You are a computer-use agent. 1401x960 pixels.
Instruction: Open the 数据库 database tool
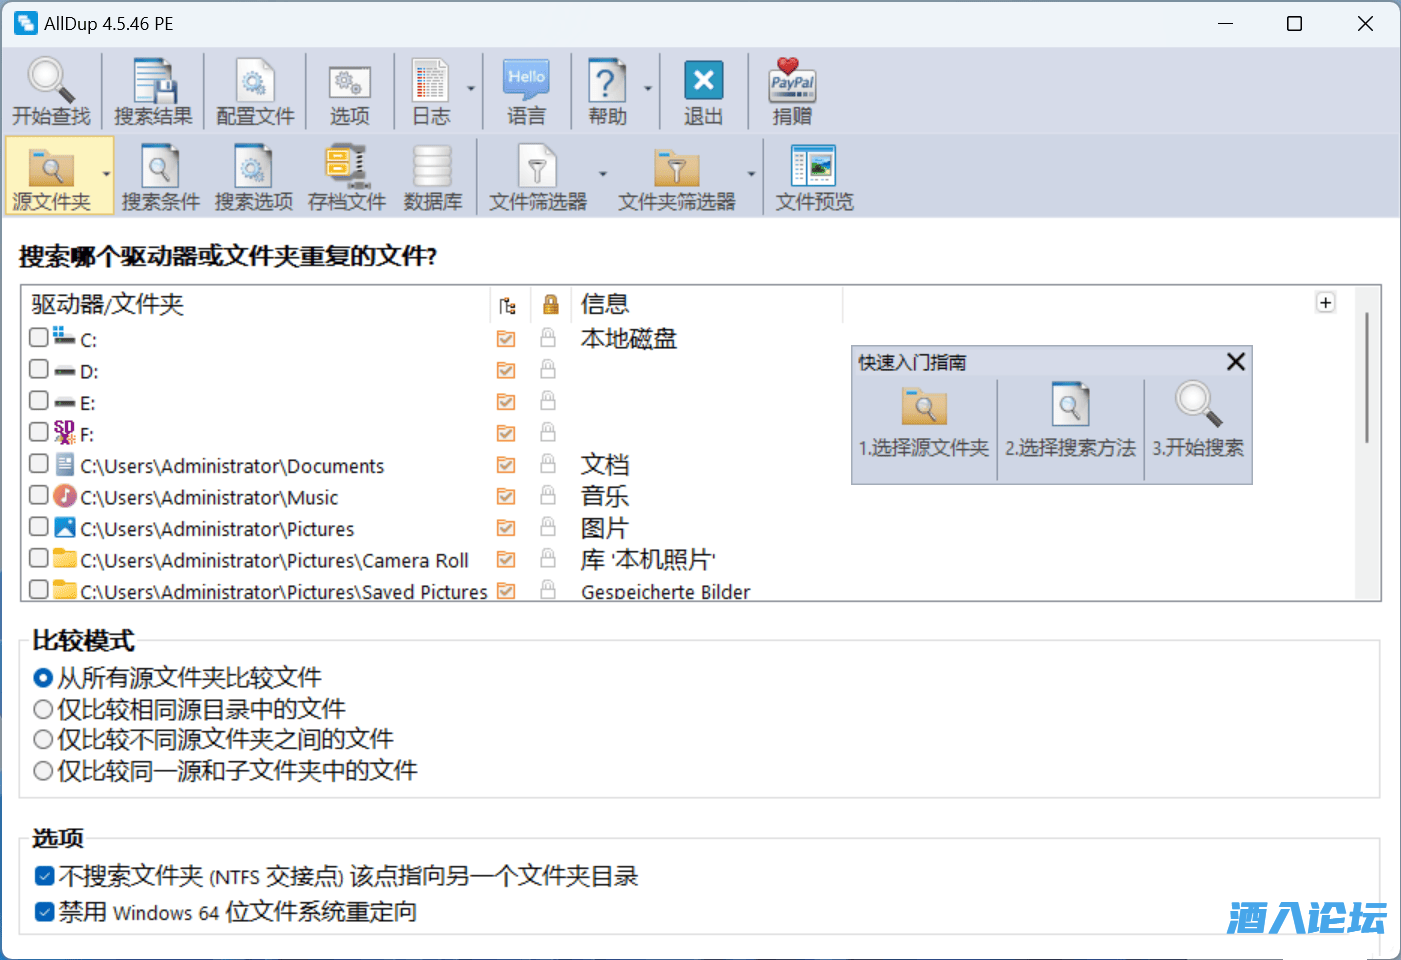point(433,177)
